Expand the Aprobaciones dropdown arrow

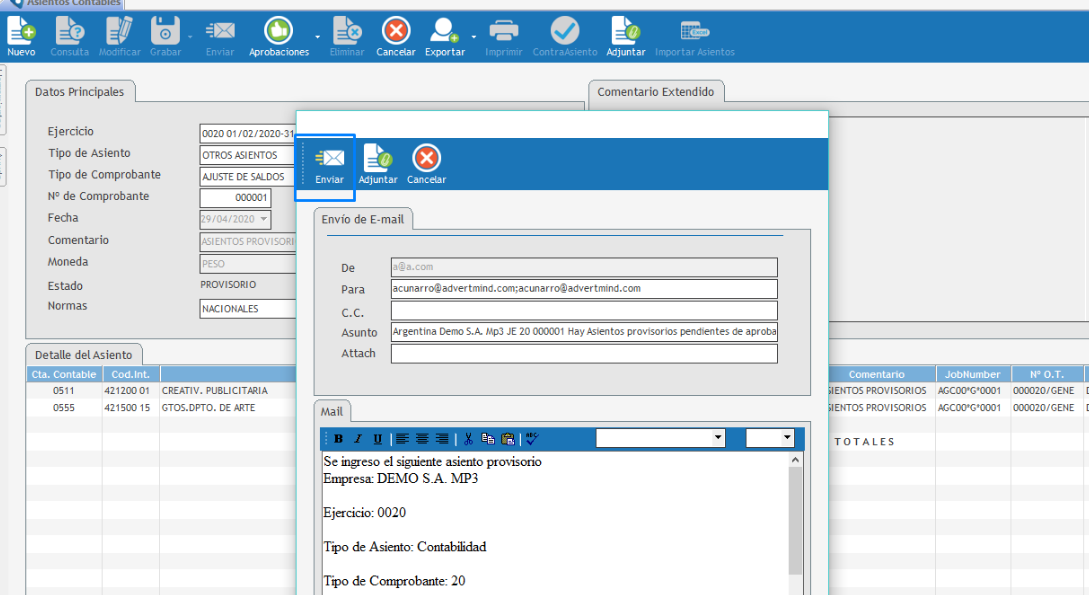(x=318, y=37)
